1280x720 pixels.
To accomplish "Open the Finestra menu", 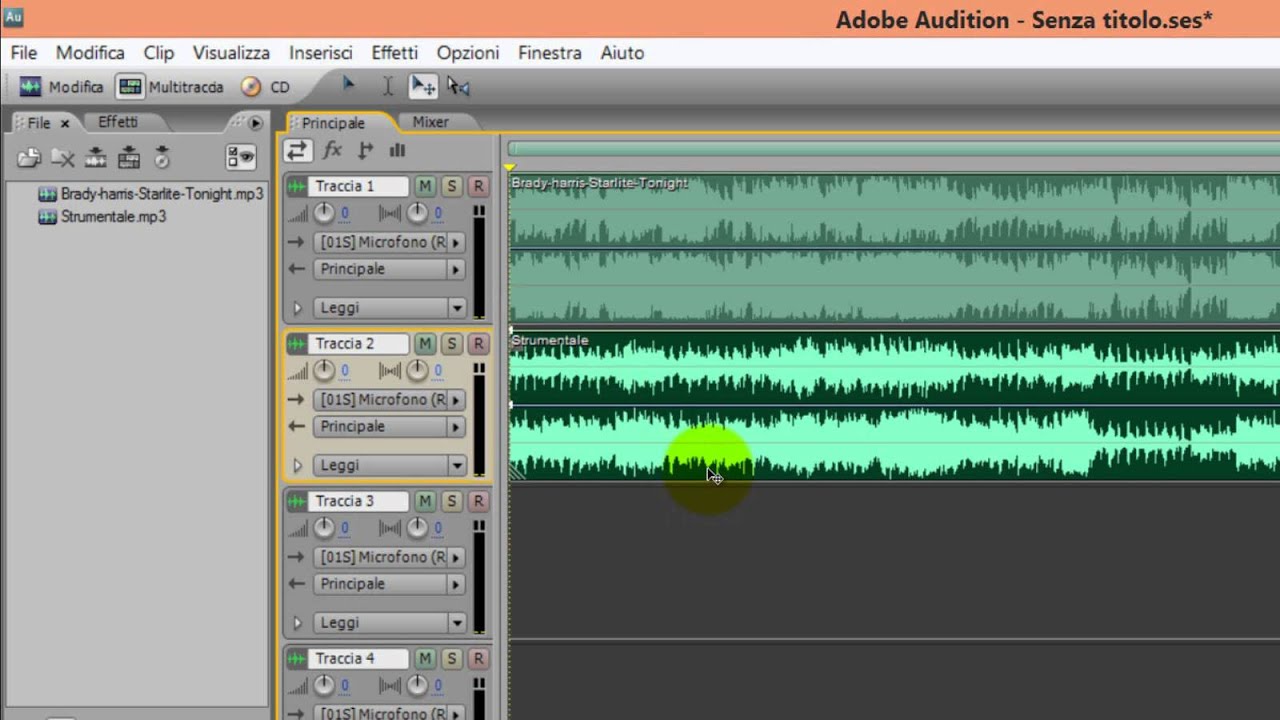I will click(x=549, y=53).
